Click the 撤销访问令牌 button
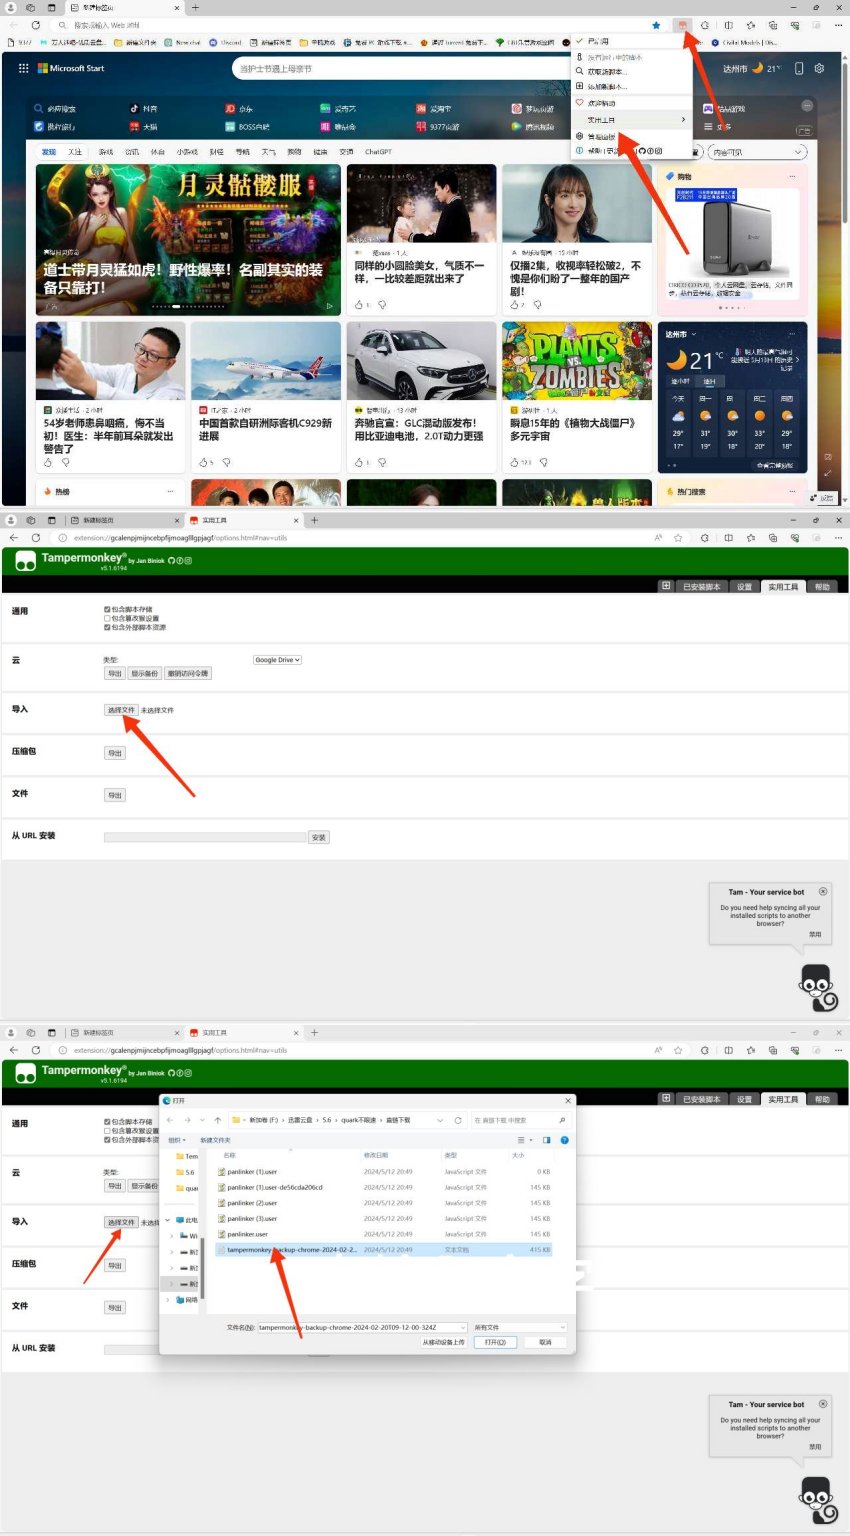The image size is (850, 1536). [188, 673]
